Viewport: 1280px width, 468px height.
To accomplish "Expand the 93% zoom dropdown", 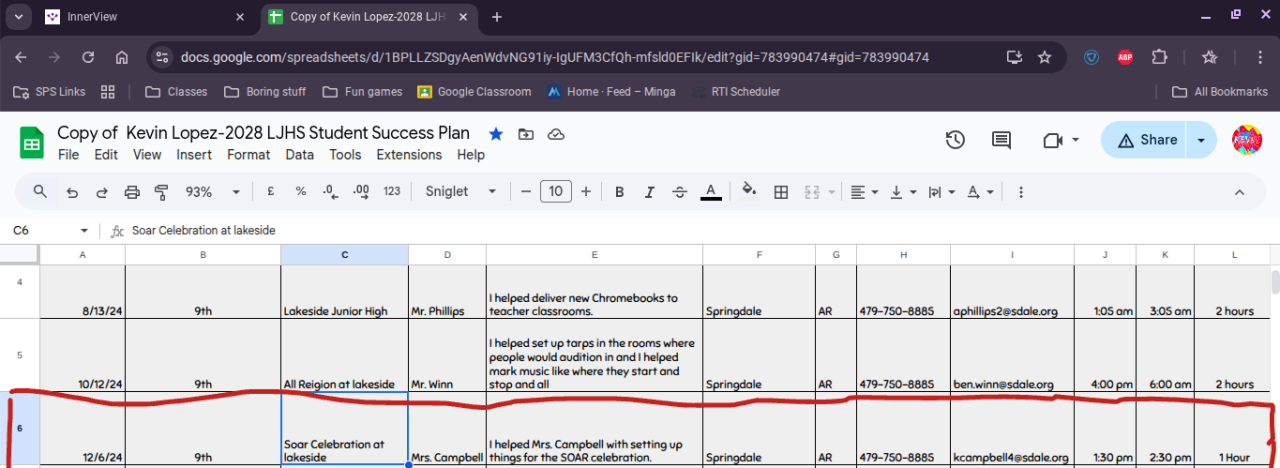I will tap(213, 192).
